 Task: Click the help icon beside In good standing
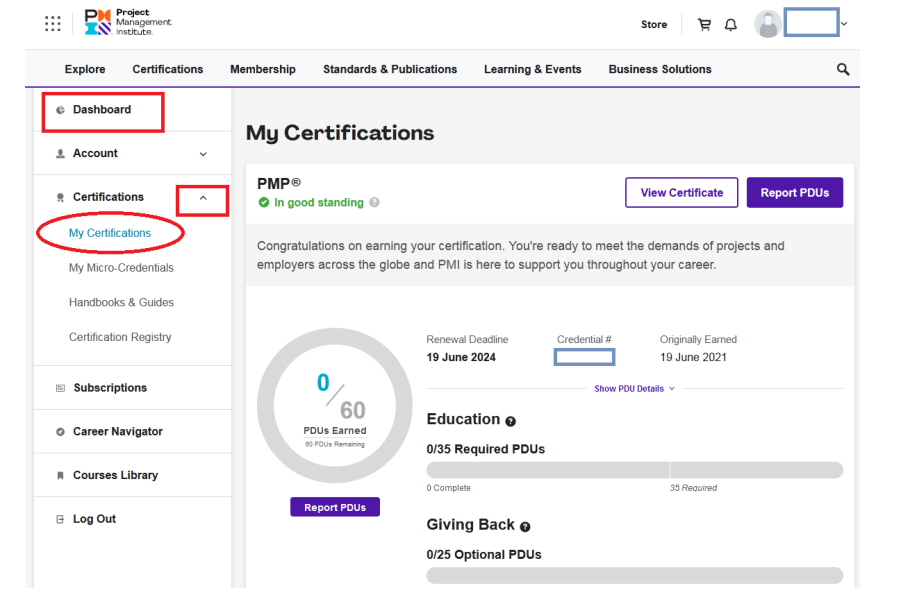[374, 202]
